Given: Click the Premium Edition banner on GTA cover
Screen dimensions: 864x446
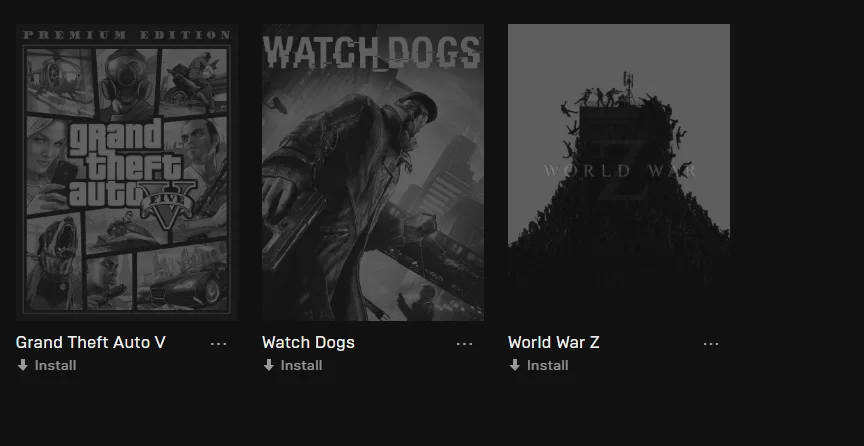Looking at the screenshot, I should pos(127,35).
